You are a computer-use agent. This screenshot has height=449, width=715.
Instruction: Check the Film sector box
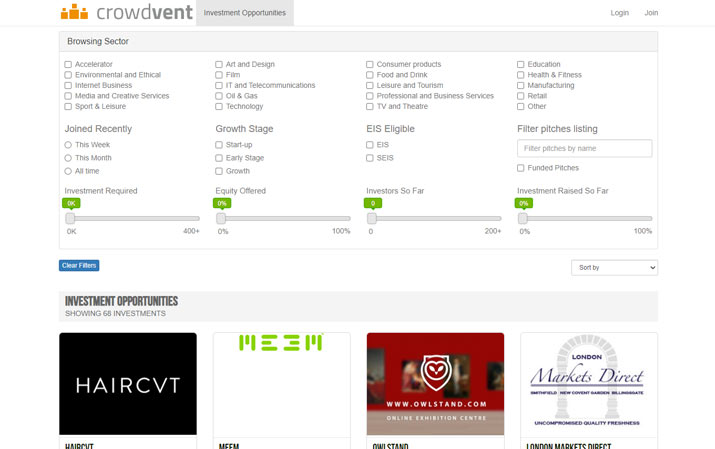point(219,75)
